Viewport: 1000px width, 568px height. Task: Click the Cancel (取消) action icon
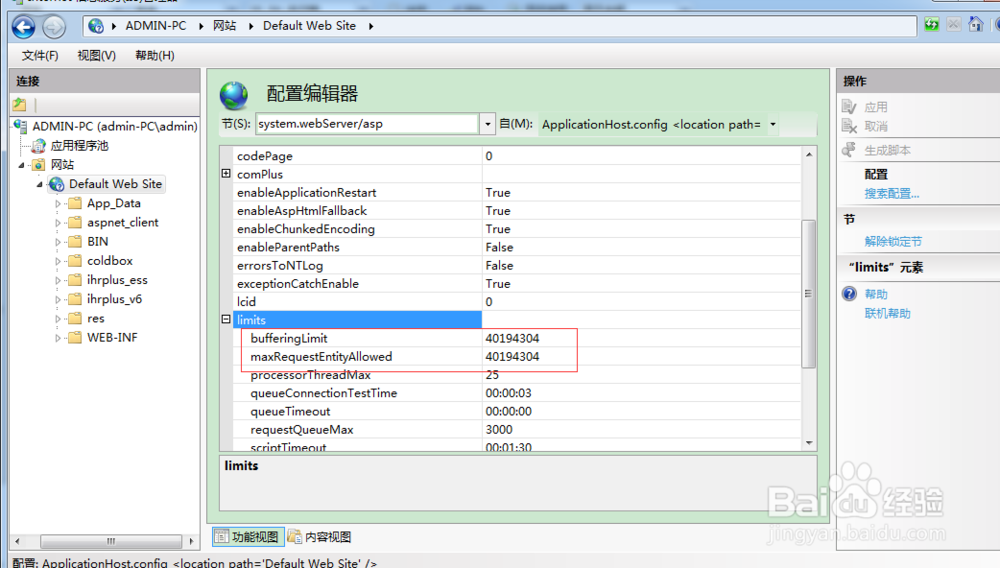849,126
